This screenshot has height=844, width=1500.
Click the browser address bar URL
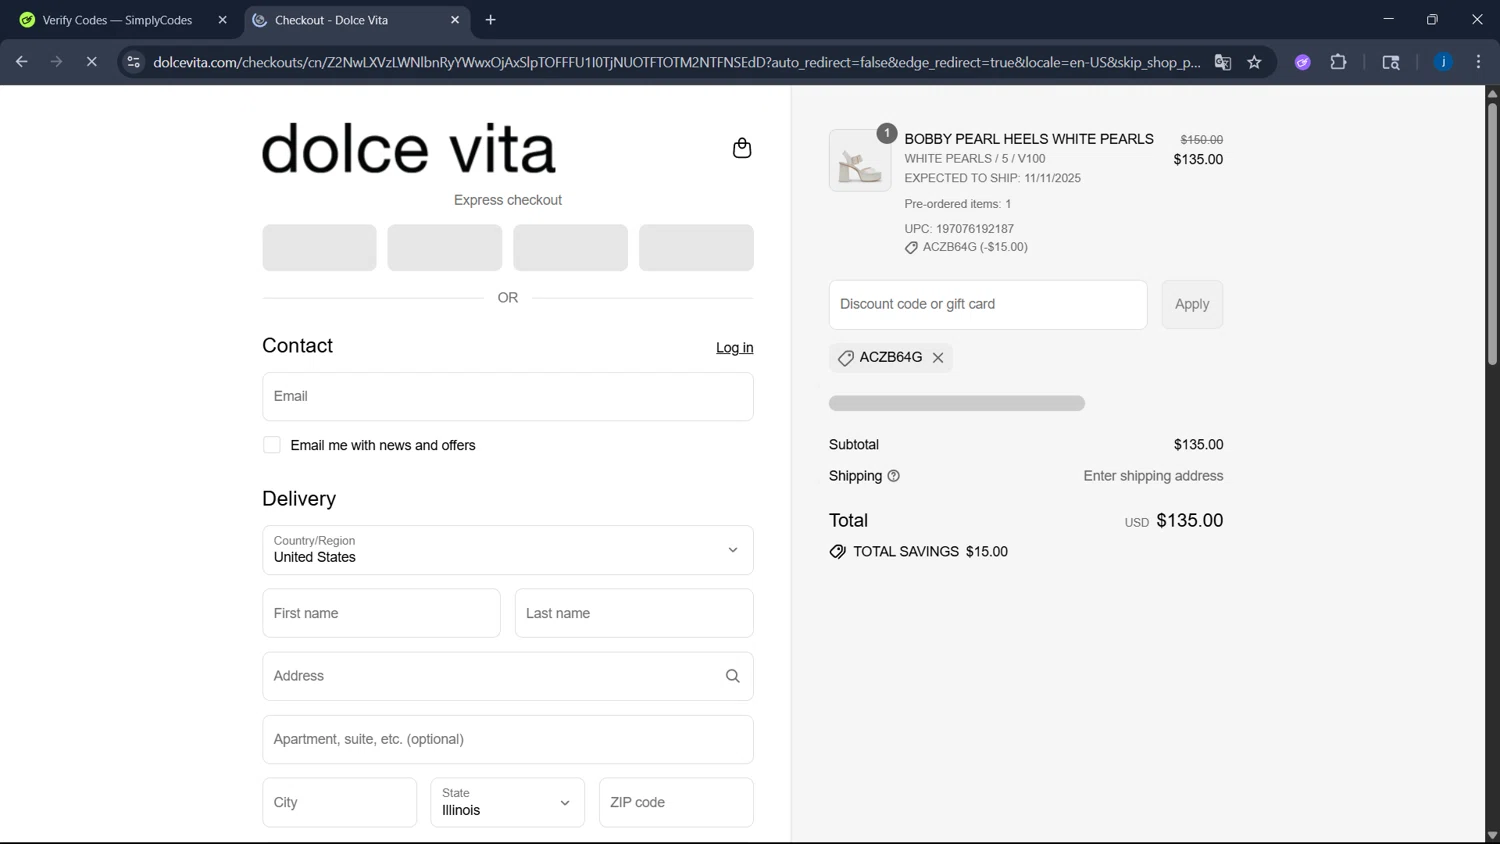coord(677,62)
